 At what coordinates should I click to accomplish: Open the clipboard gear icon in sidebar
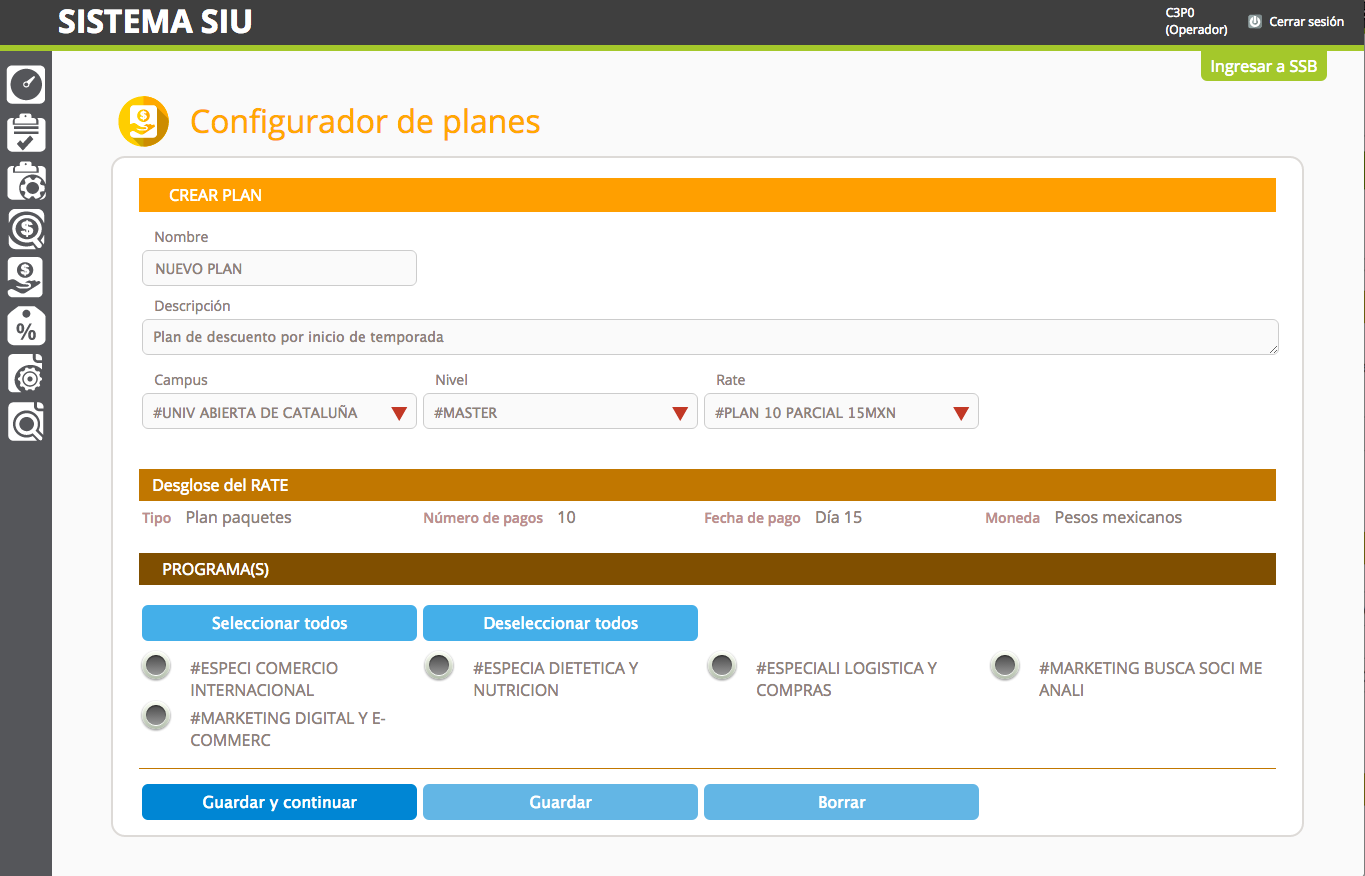pos(27,182)
